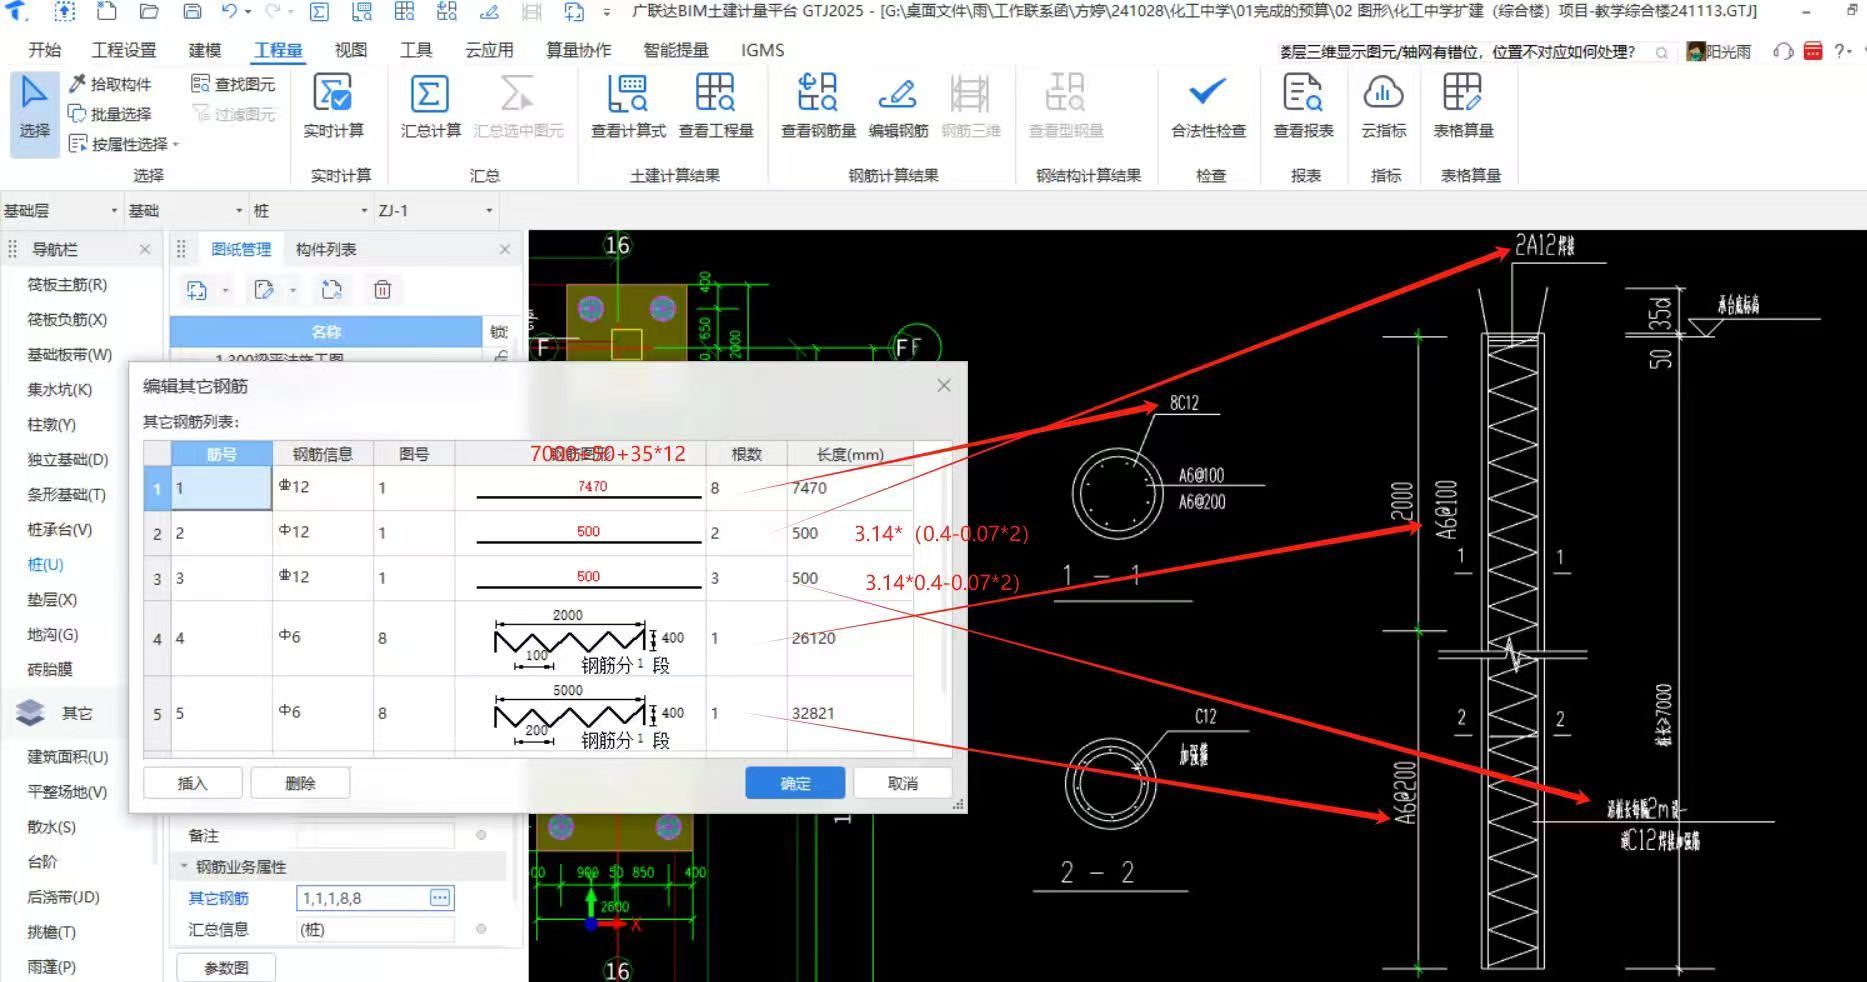1867x982 pixels.
Task: Click the 选择 arrow tool
Action: point(34,113)
